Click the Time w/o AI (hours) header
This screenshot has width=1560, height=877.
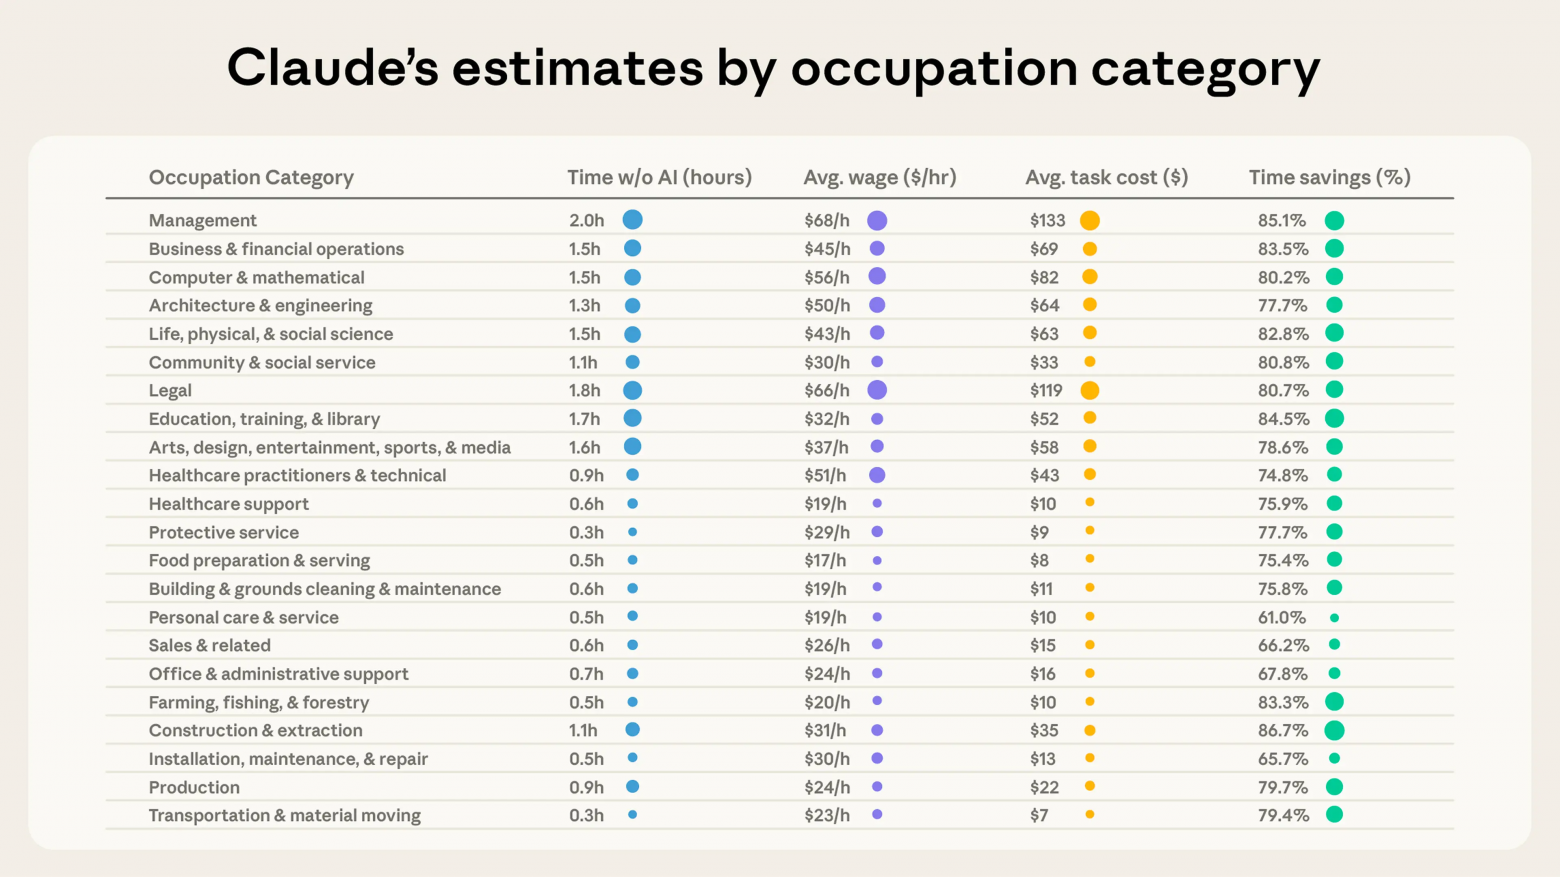[x=659, y=178]
